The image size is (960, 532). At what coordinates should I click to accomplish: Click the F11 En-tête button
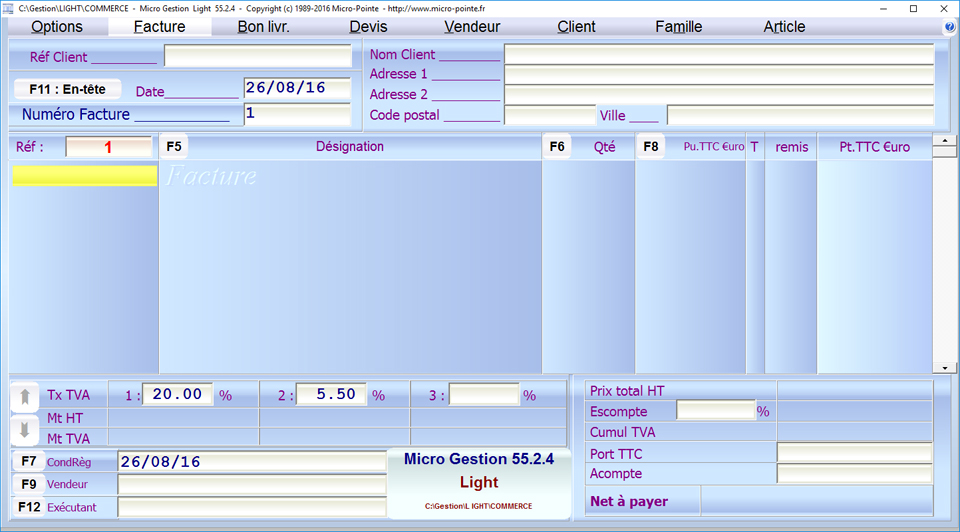68,89
